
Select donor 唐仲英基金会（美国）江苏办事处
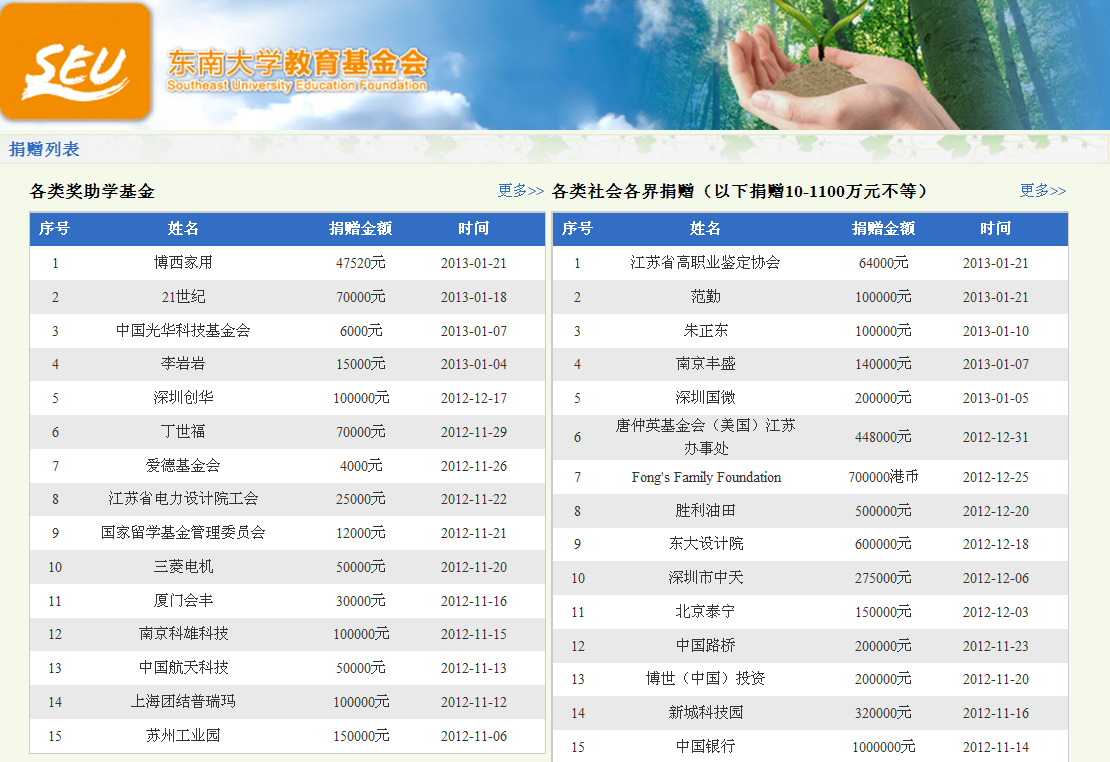coord(706,437)
